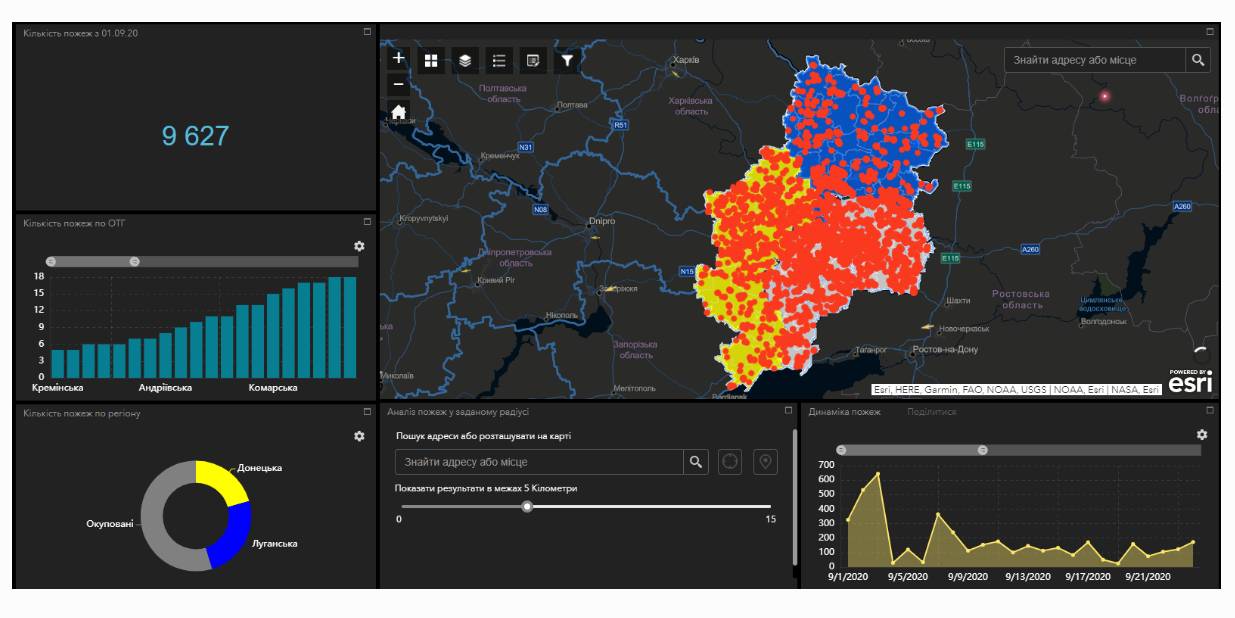Click search magnifier in map search box
The width and height of the screenshot is (1235, 618).
click(1197, 60)
